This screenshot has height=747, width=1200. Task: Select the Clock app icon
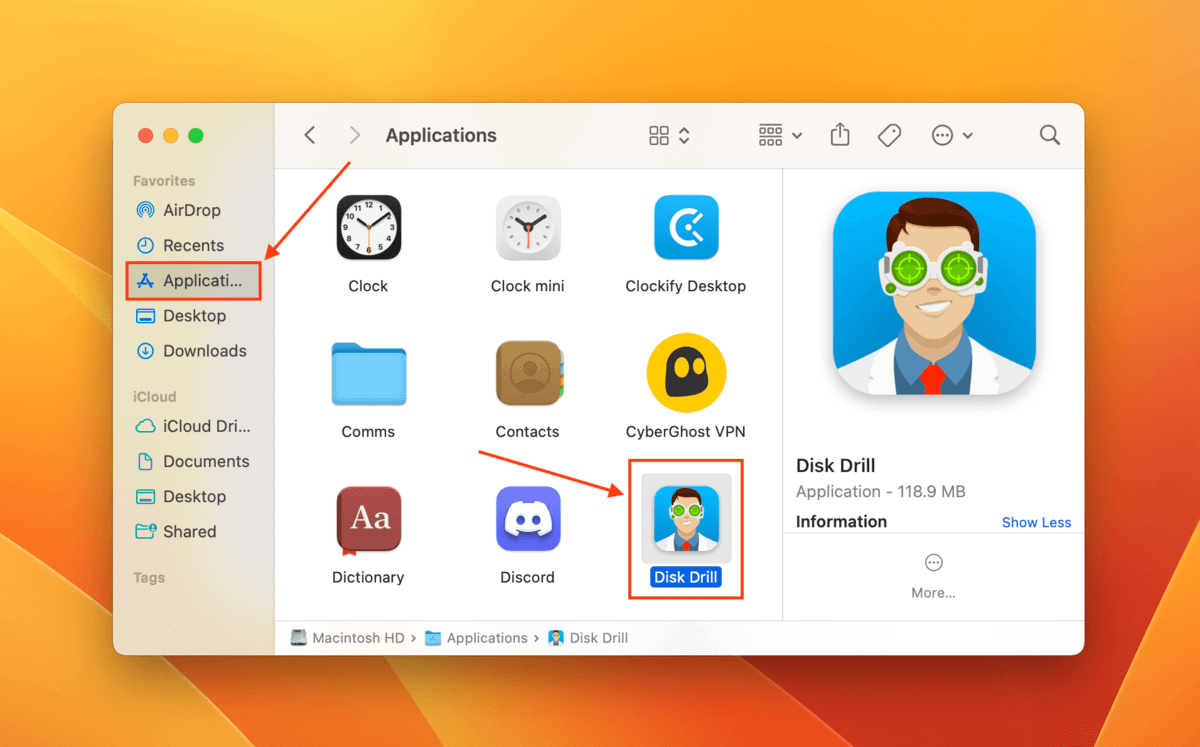click(368, 229)
